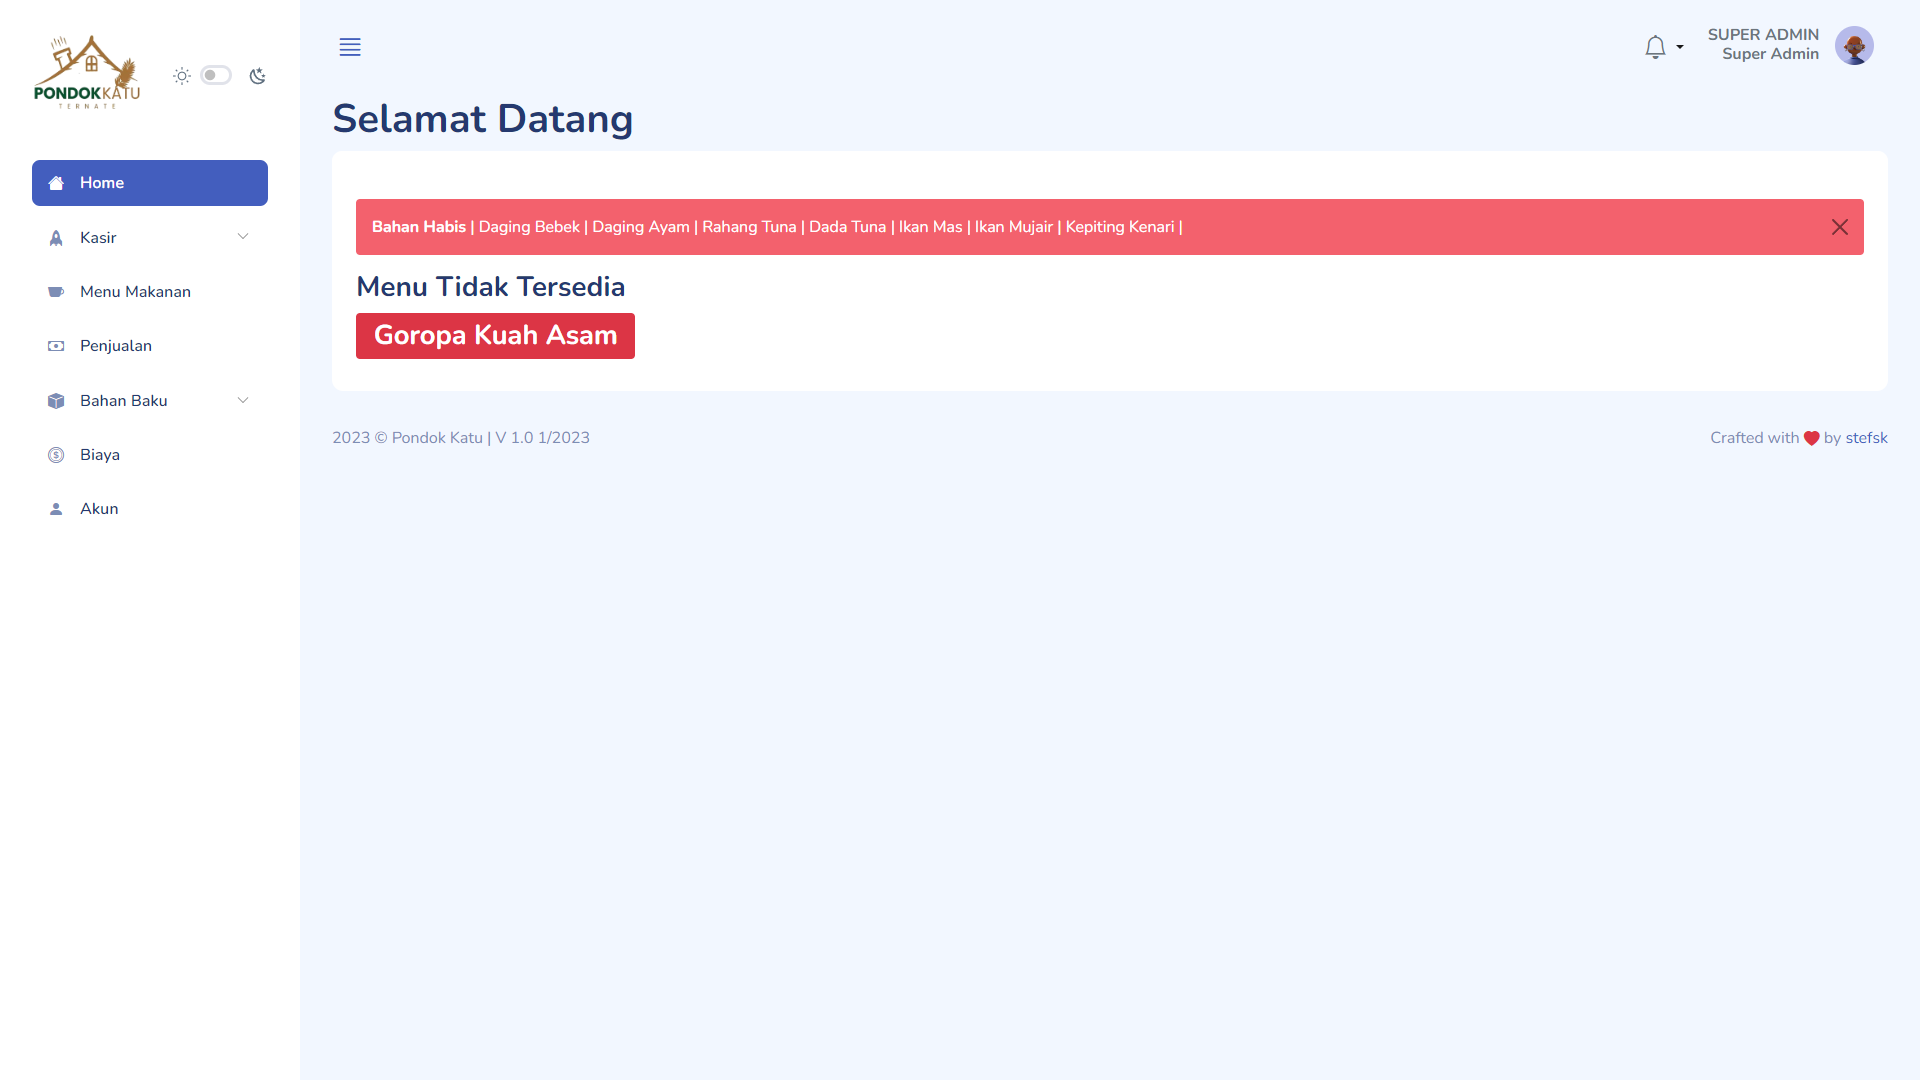Go to Menu Makanan page

click(135, 292)
